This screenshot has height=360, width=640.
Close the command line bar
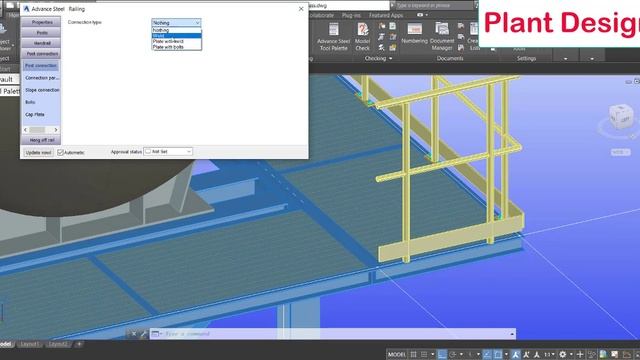pos(133,334)
